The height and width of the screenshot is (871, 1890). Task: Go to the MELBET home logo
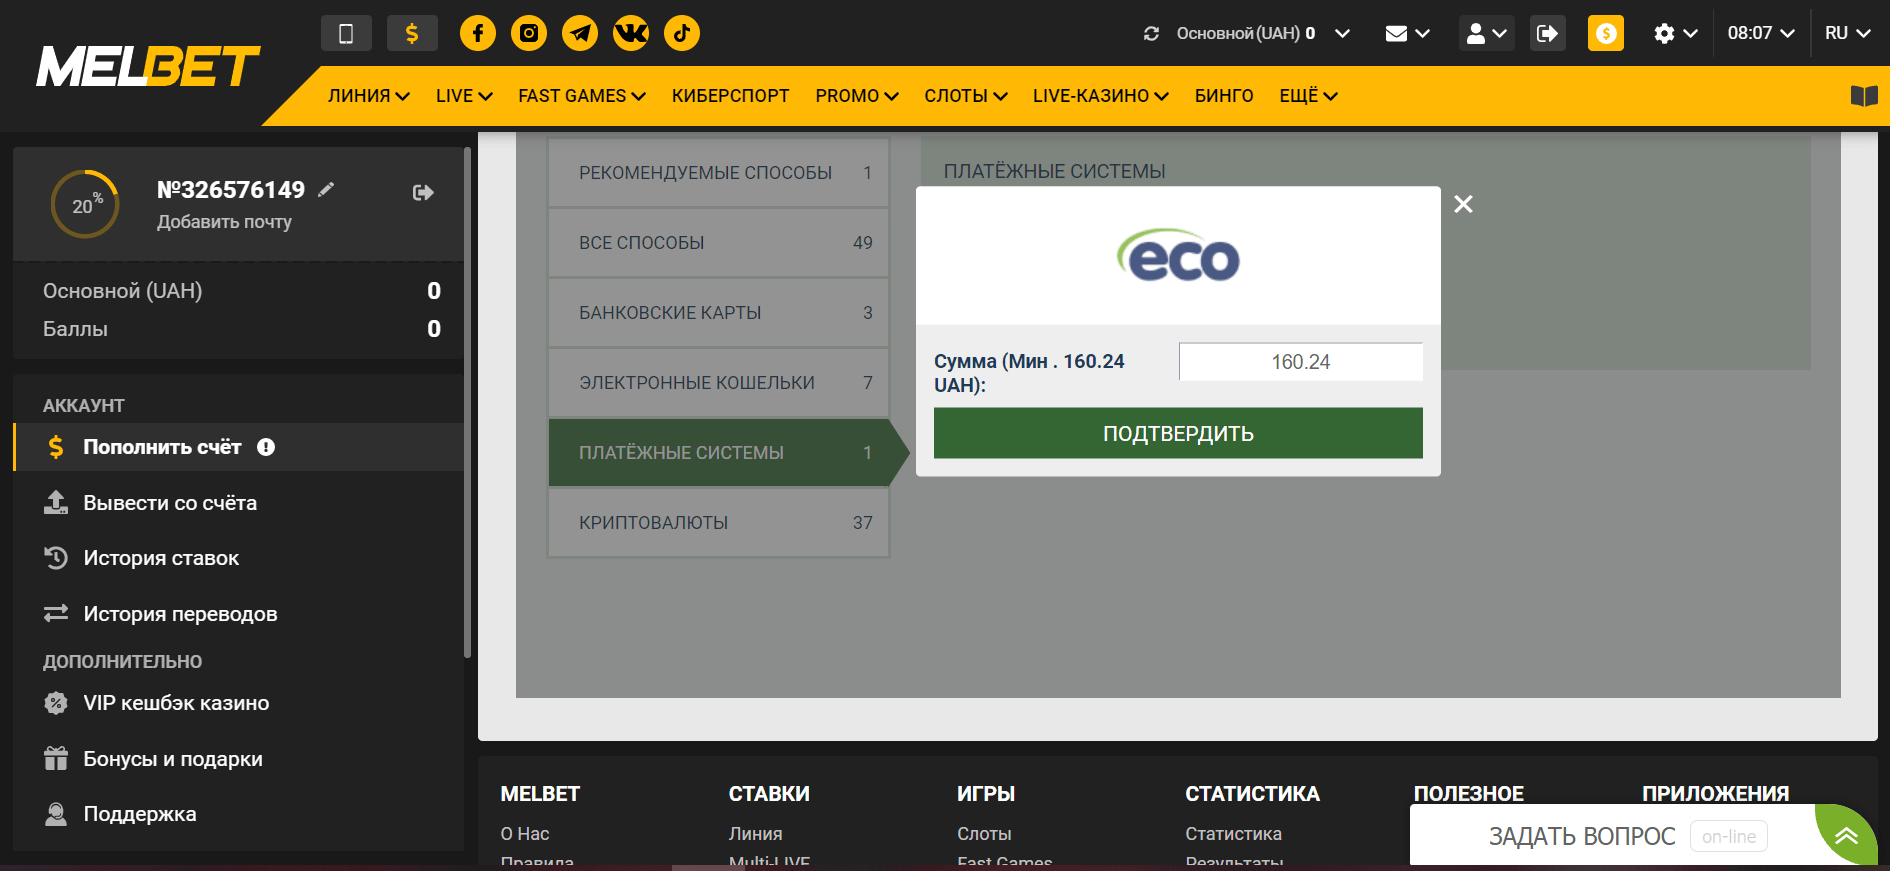click(148, 67)
